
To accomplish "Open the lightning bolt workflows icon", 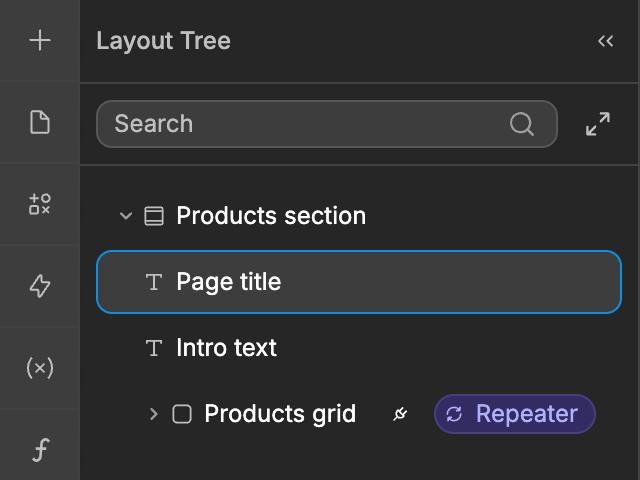I will 40,286.
